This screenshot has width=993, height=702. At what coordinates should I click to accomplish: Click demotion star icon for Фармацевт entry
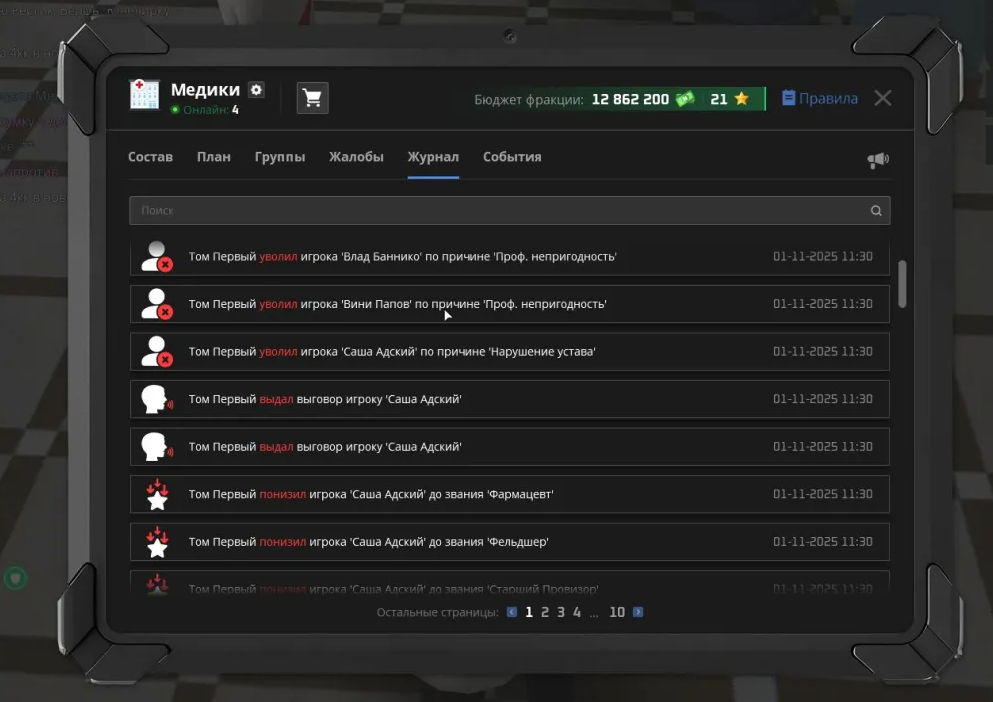[x=156, y=494]
